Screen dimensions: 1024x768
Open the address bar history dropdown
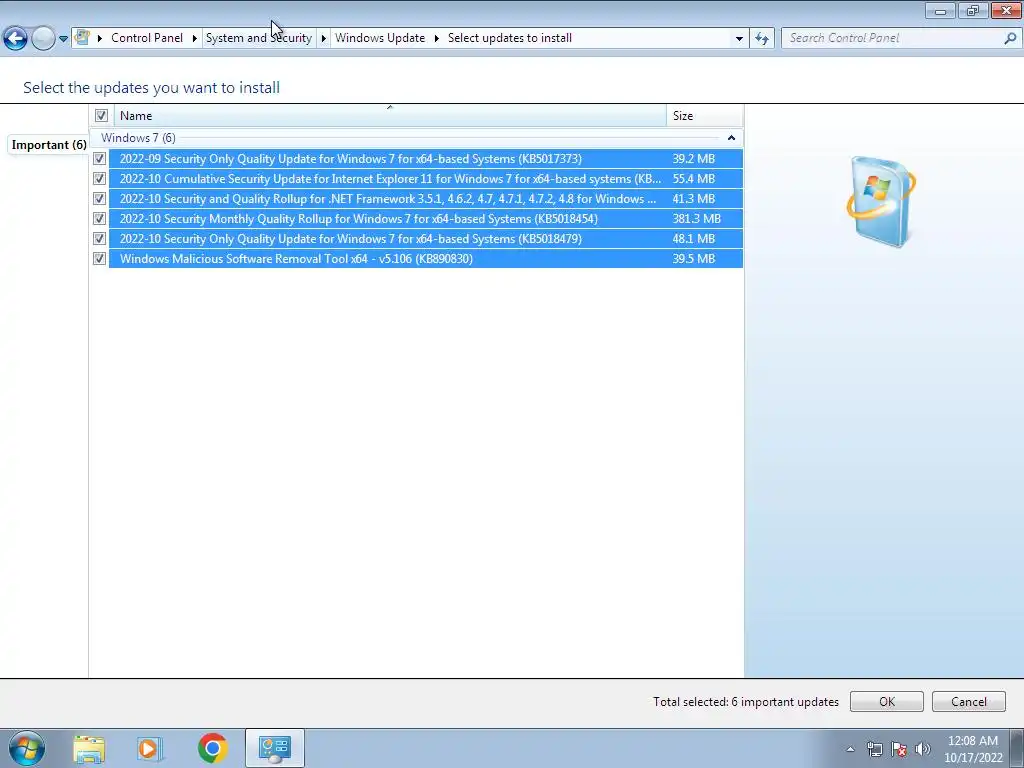[x=739, y=38]
